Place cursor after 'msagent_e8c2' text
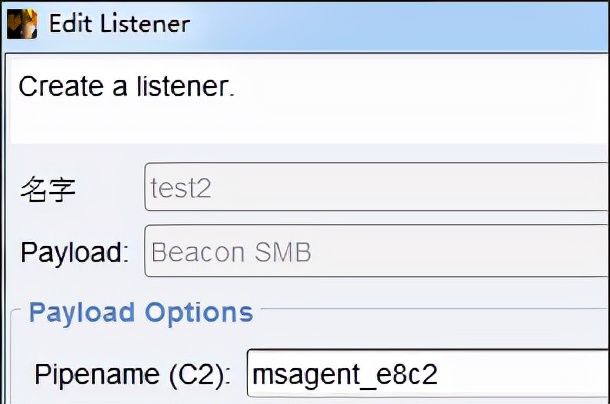610x404 pixels. click(440, 375)
